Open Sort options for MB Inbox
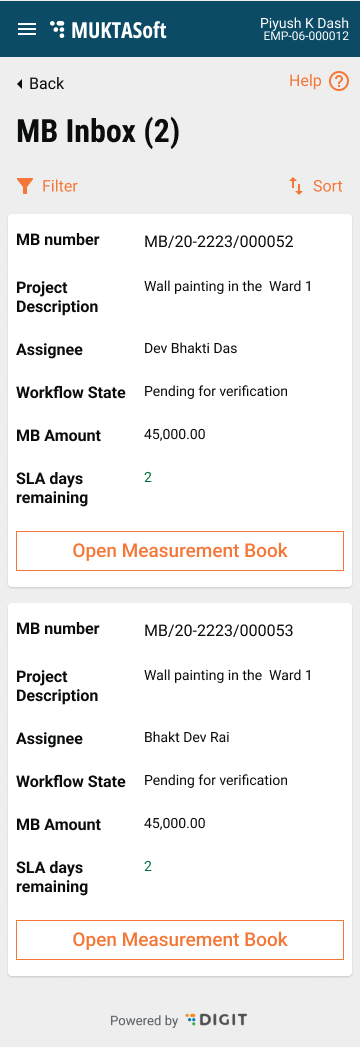This screenshot has width=360, height=1047. point(316,186)
